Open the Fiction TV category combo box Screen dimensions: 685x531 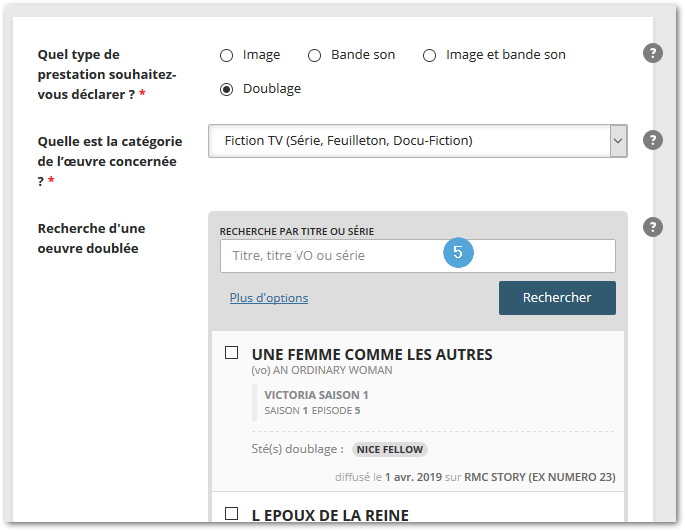click(418, 141)
